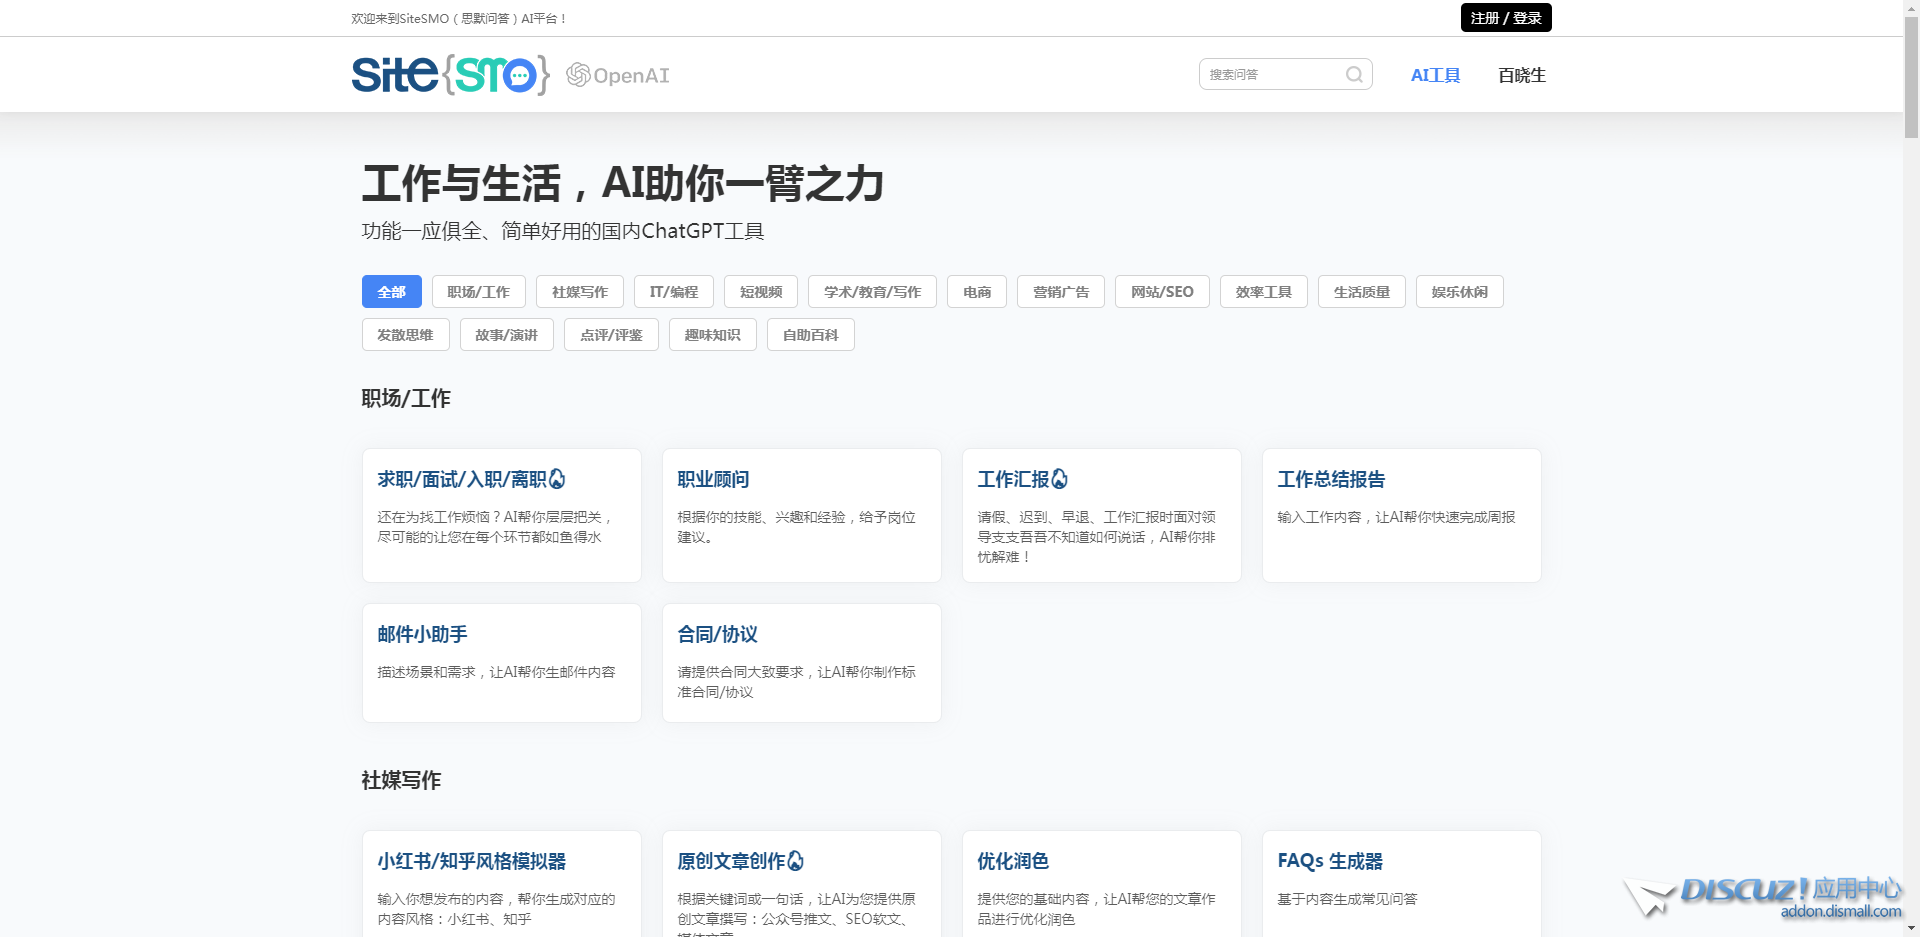Click the search magnifier icon
The width and height of the screenshot is (1920, 937).
pyautogui.click(x=1354, y=73)
